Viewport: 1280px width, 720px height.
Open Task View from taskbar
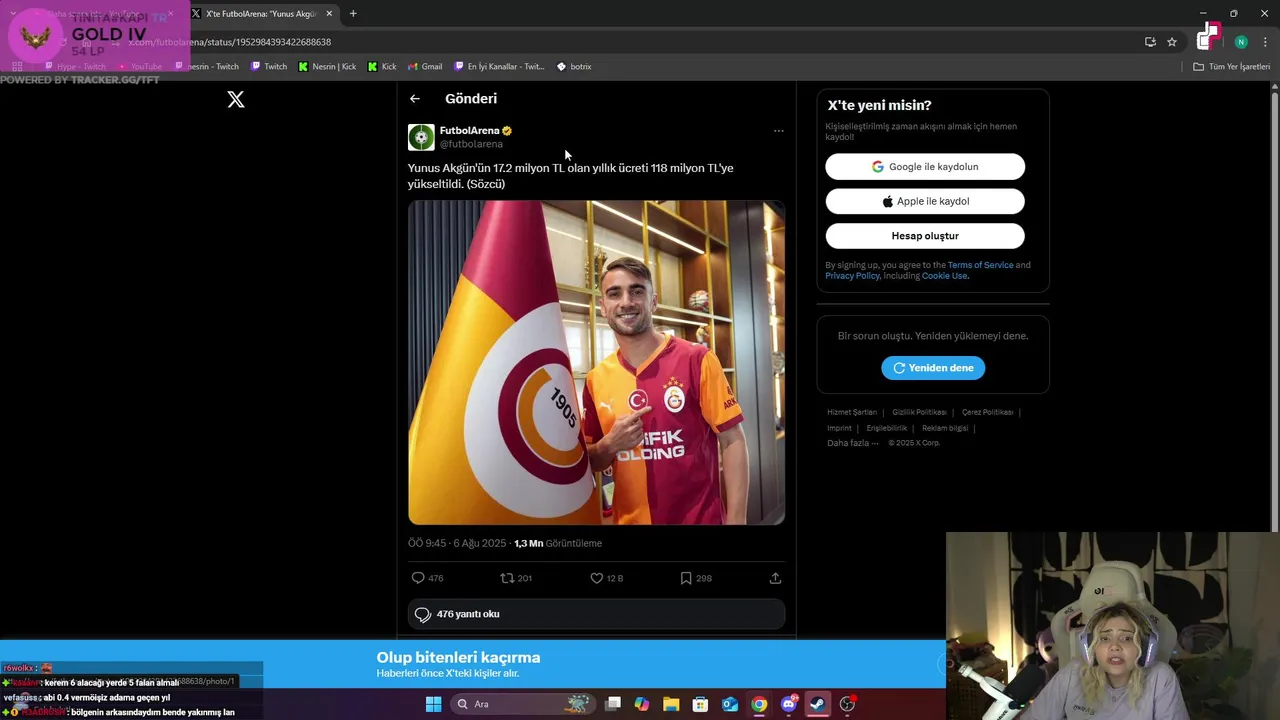click(x=614, y=704)
